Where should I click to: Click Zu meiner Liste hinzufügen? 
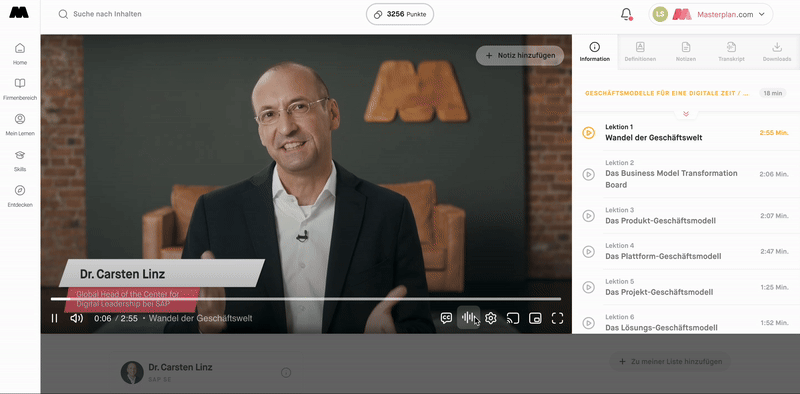click(x=670, y=361)
